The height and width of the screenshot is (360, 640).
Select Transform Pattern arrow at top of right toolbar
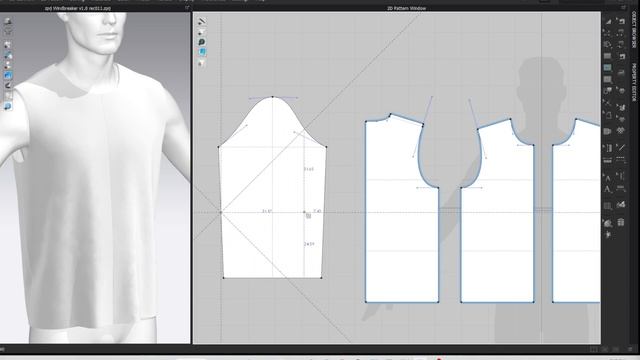coord(608,21)
